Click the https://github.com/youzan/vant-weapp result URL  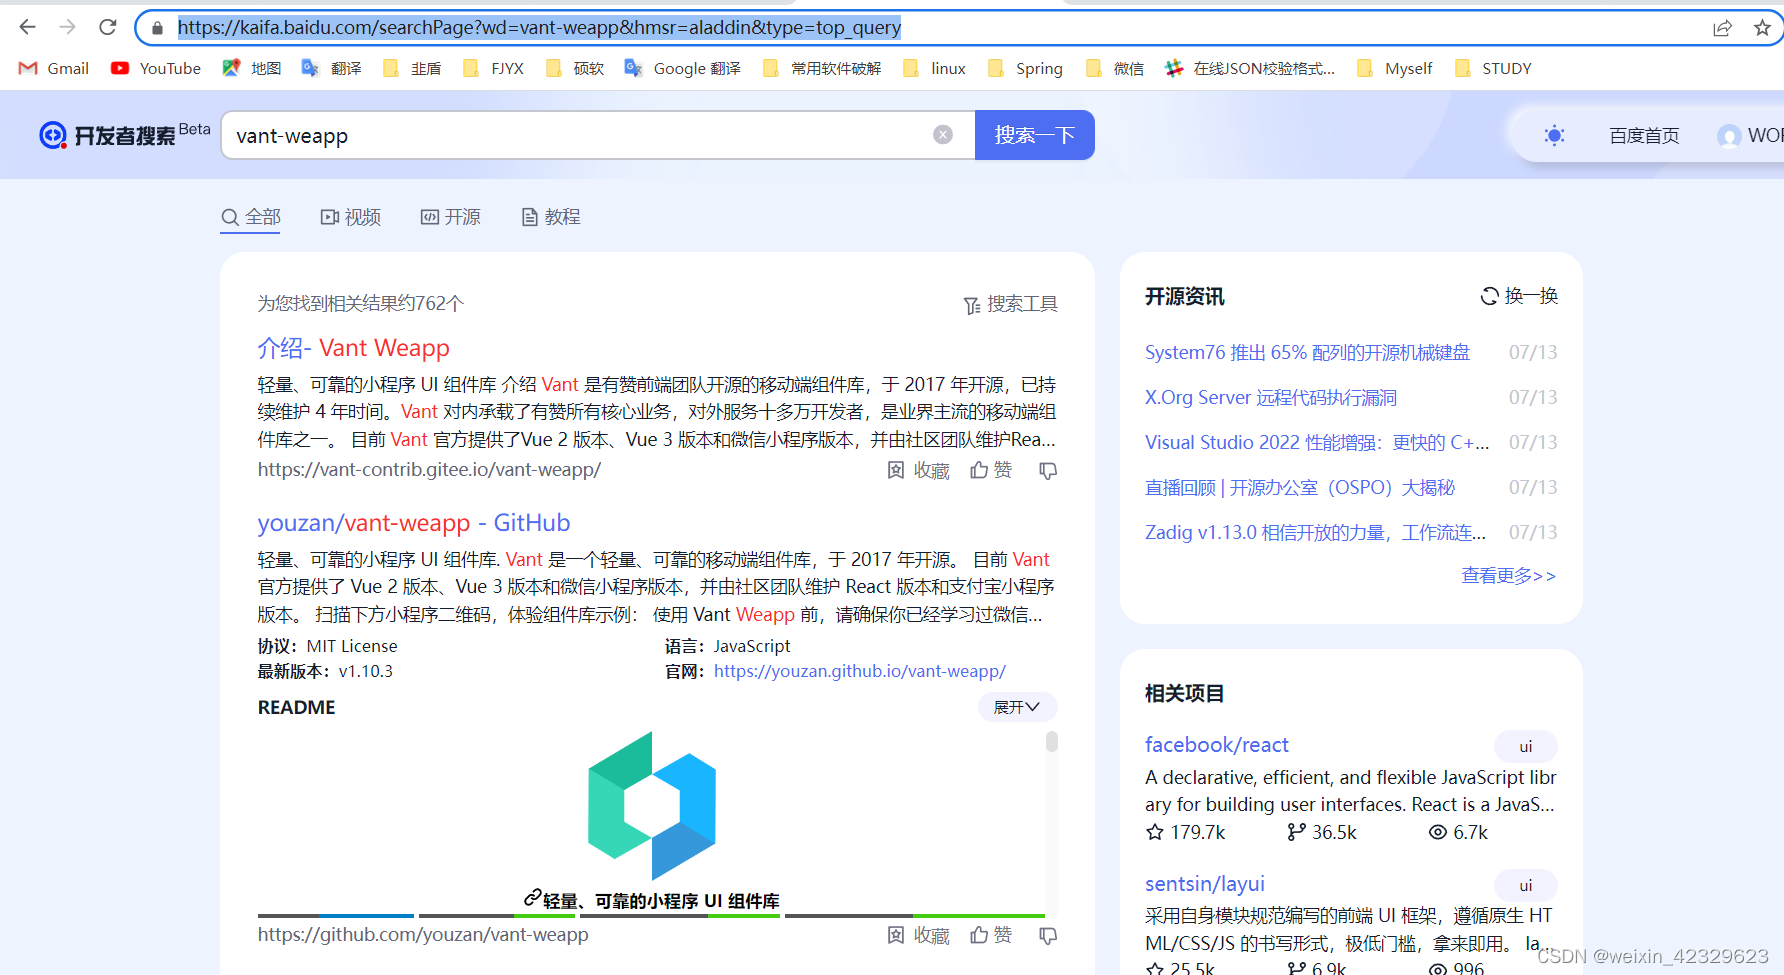[x=423, y=935]
